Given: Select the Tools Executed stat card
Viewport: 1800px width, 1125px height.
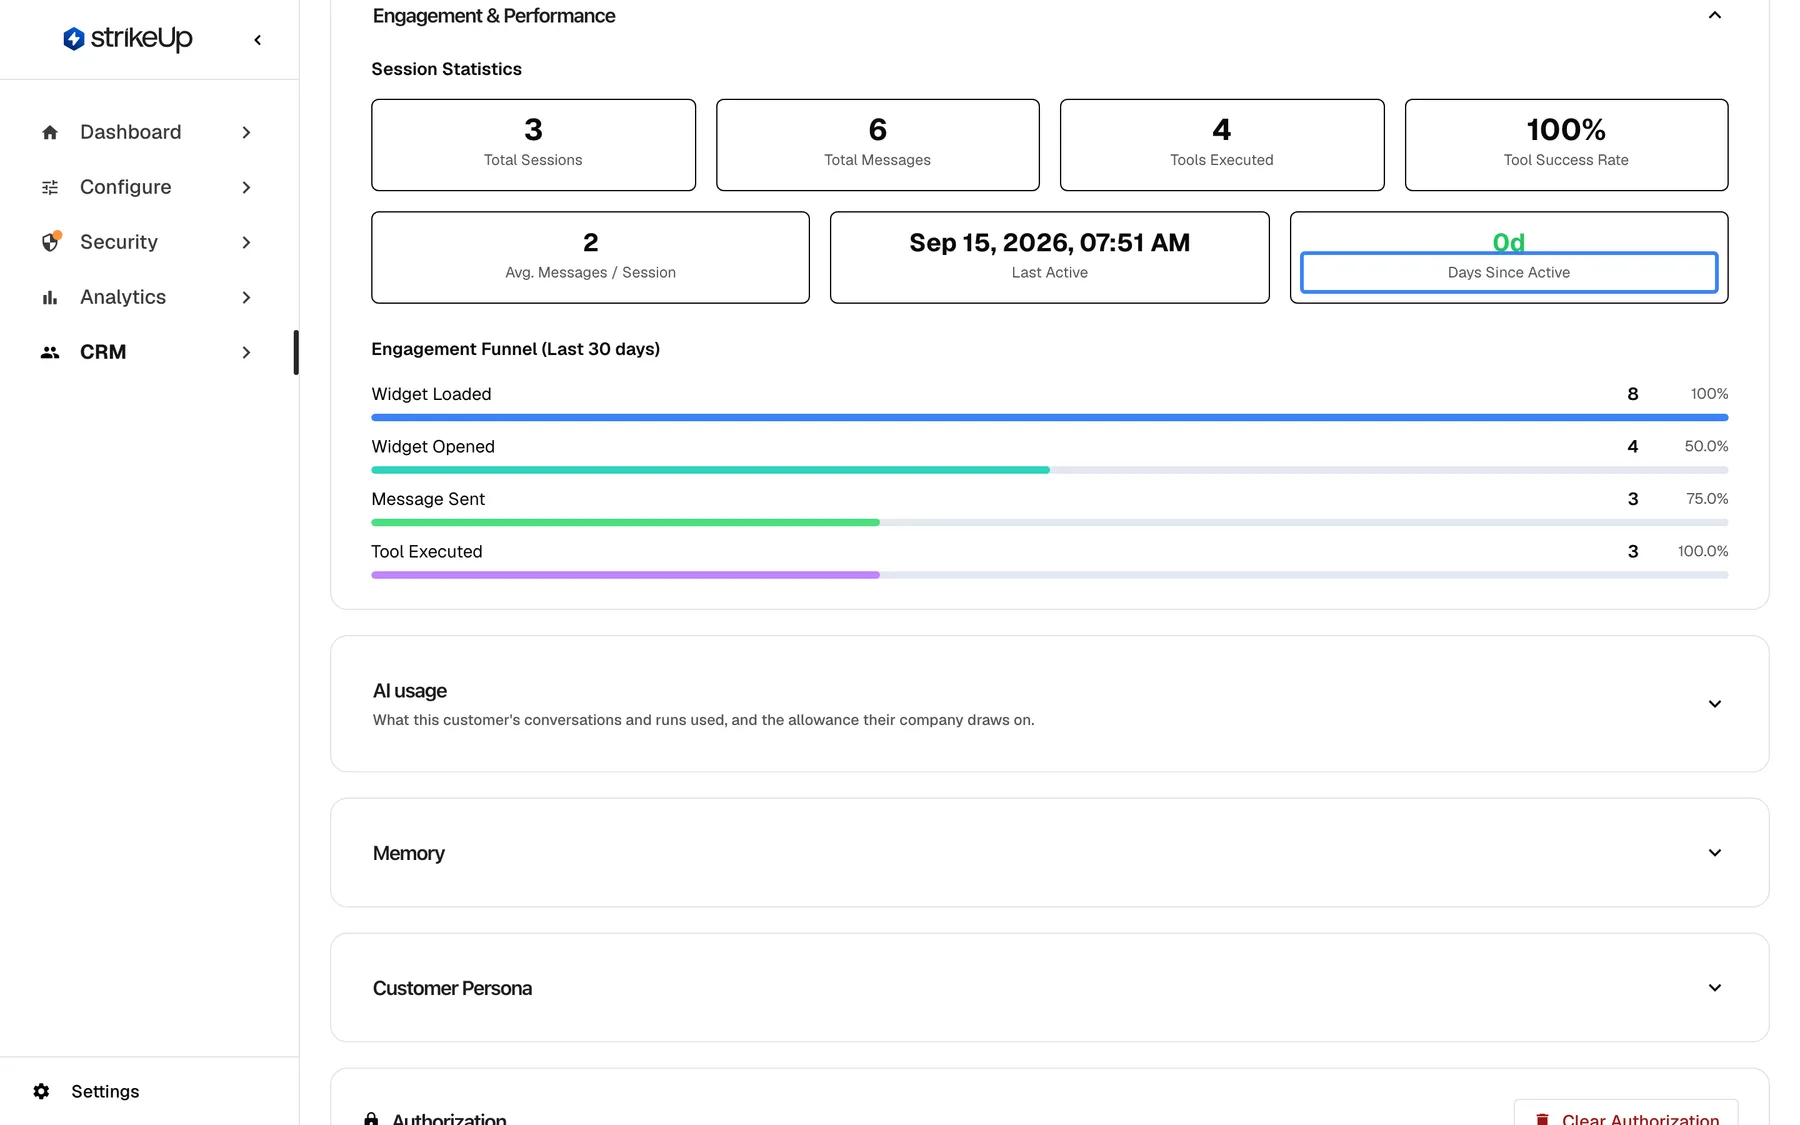Looking at the screenshot, I should 1222,145.
